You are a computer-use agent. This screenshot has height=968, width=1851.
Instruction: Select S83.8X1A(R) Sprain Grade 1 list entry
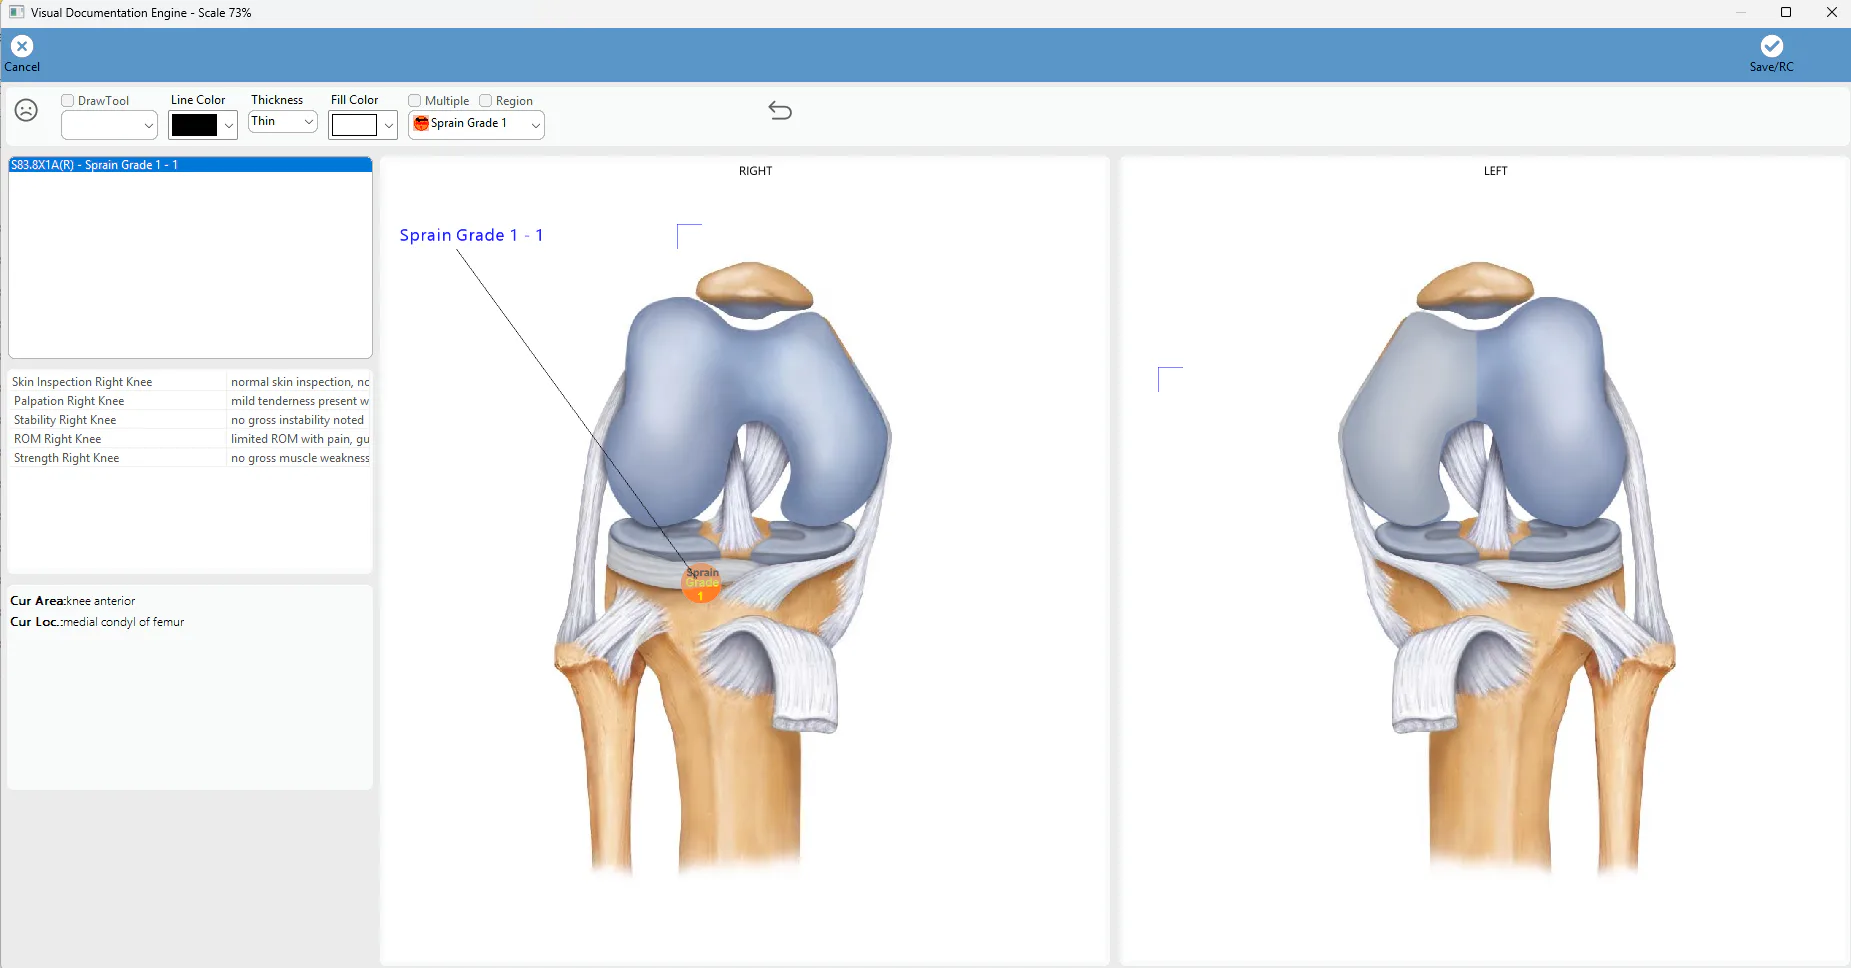coord(190,165)
